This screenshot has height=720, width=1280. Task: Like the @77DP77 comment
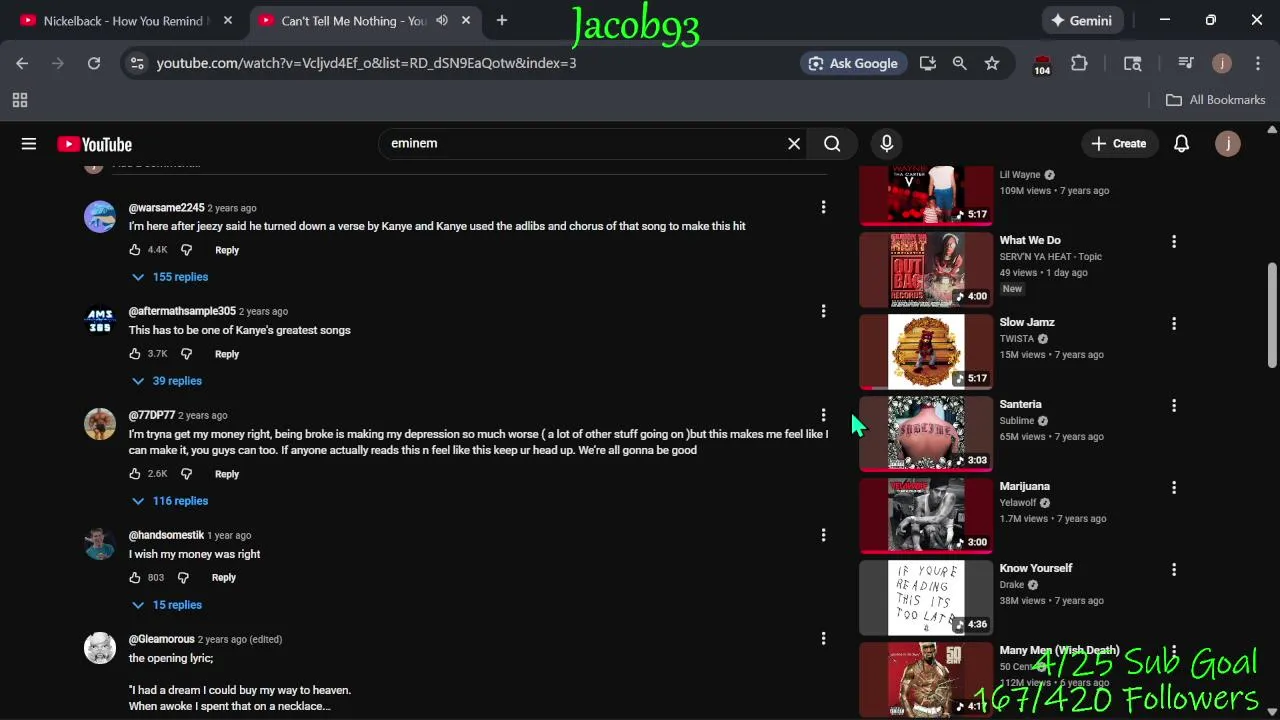(x=135, y=474)
